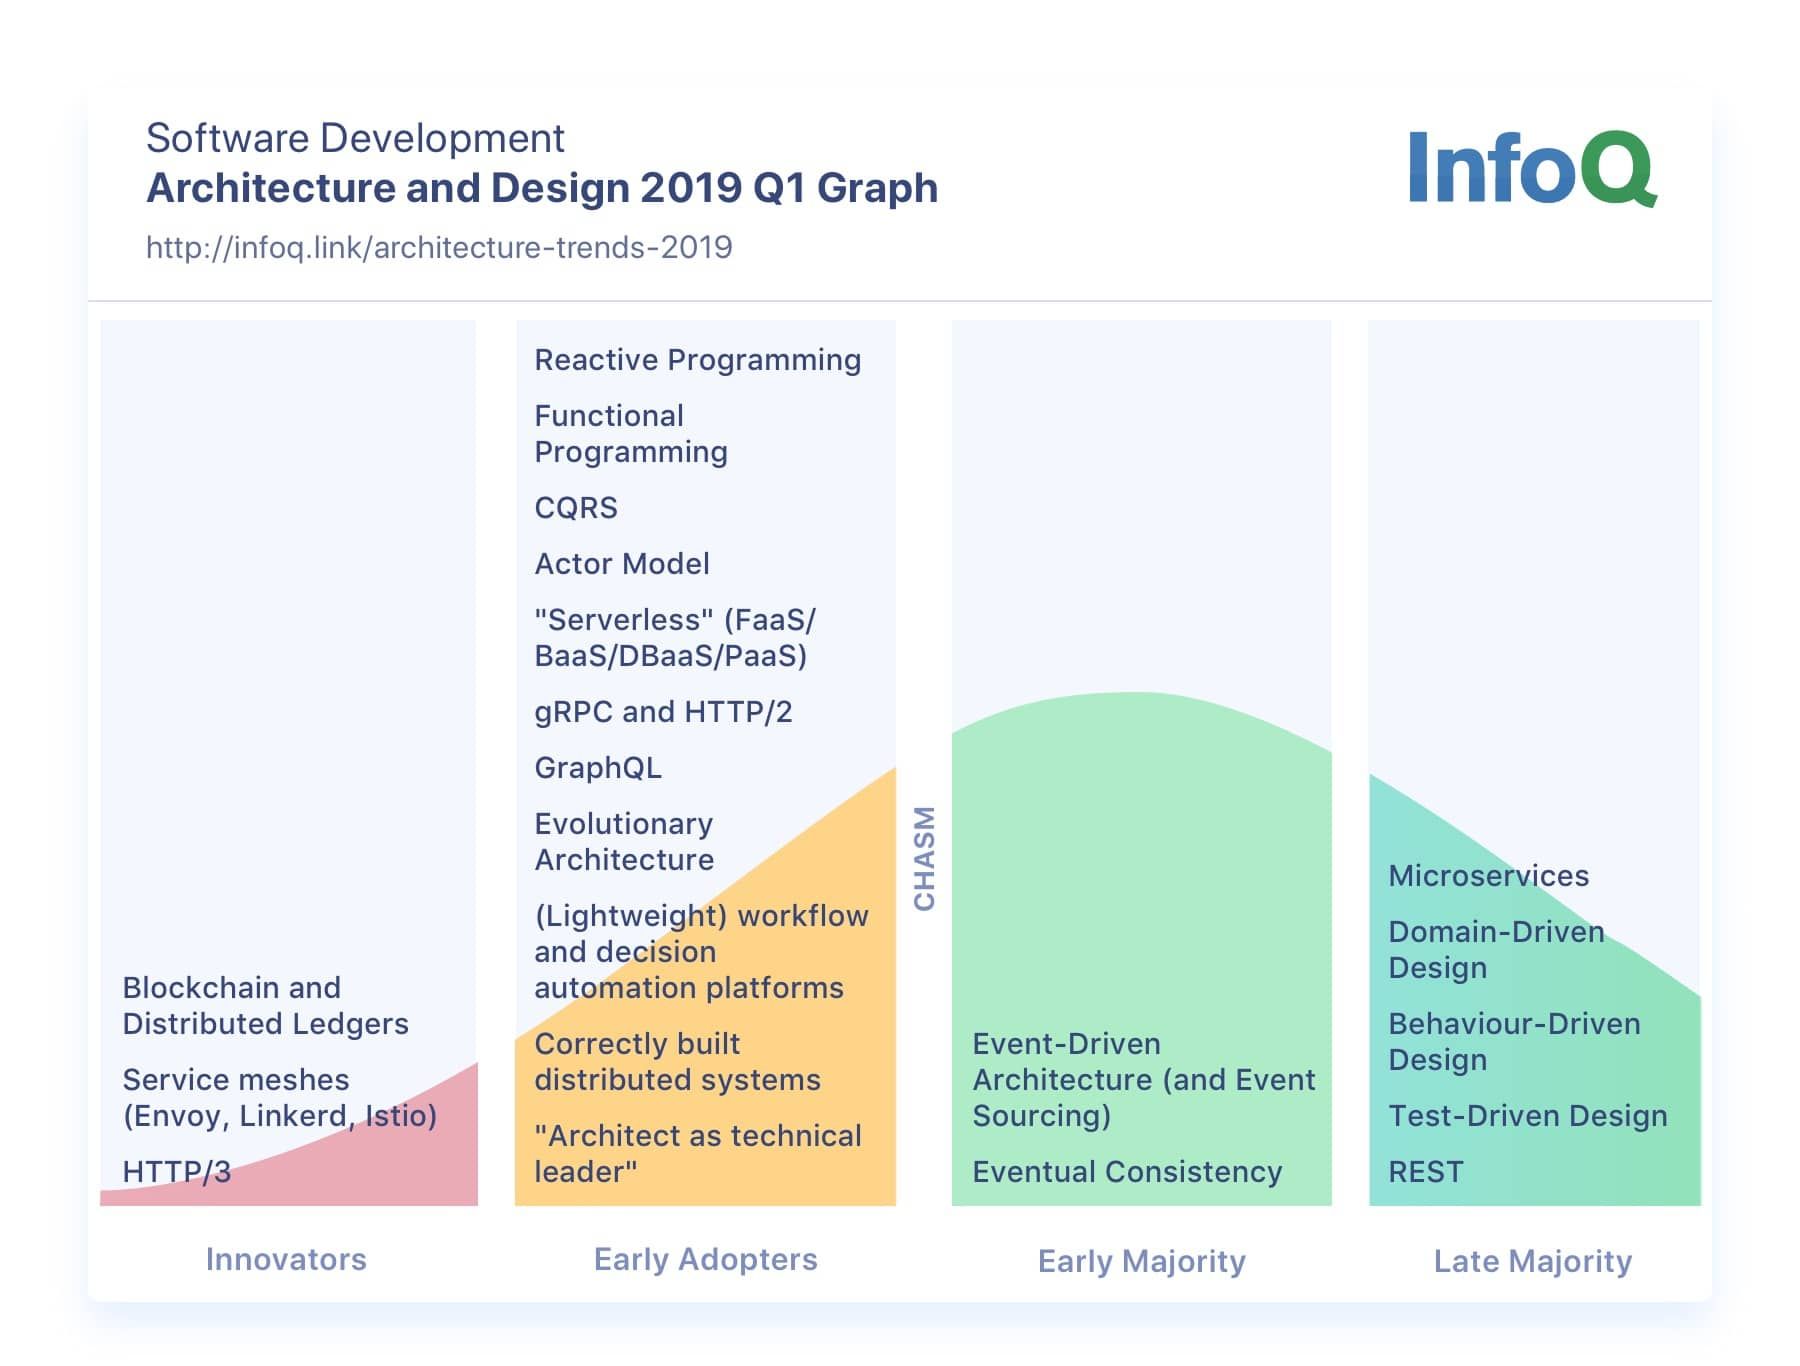Select the Innovators column heading
Image resolution: width=1800 pixels, height=1366 pixels.
(287, 1260)
